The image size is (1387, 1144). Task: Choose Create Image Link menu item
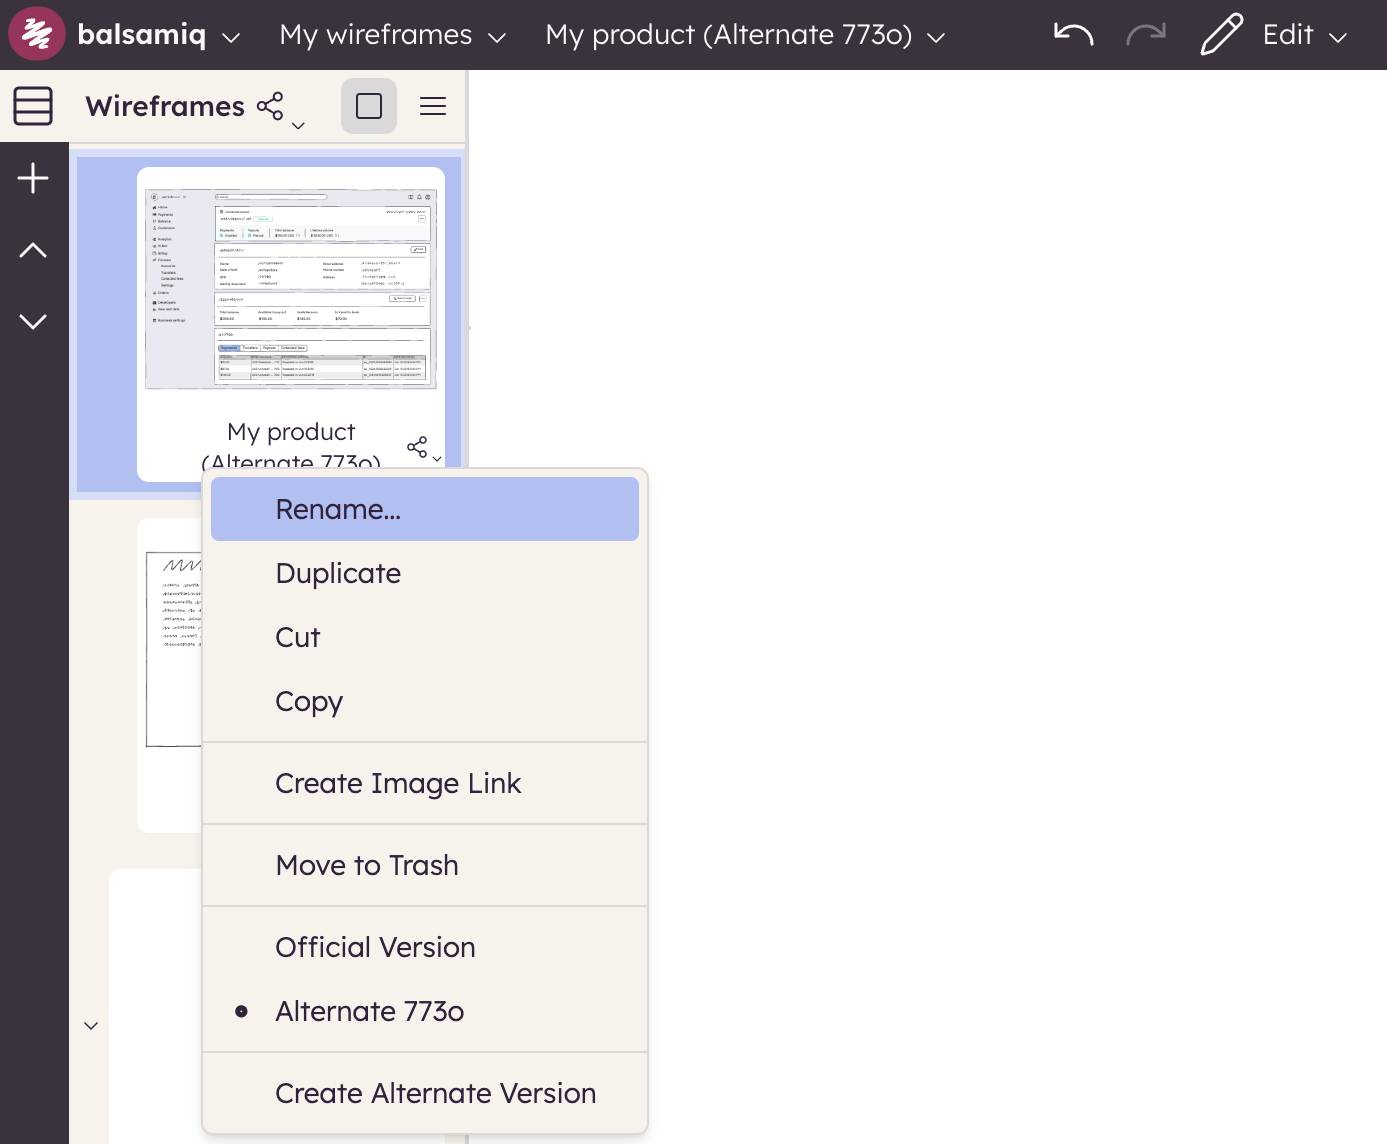click(425, 783)
